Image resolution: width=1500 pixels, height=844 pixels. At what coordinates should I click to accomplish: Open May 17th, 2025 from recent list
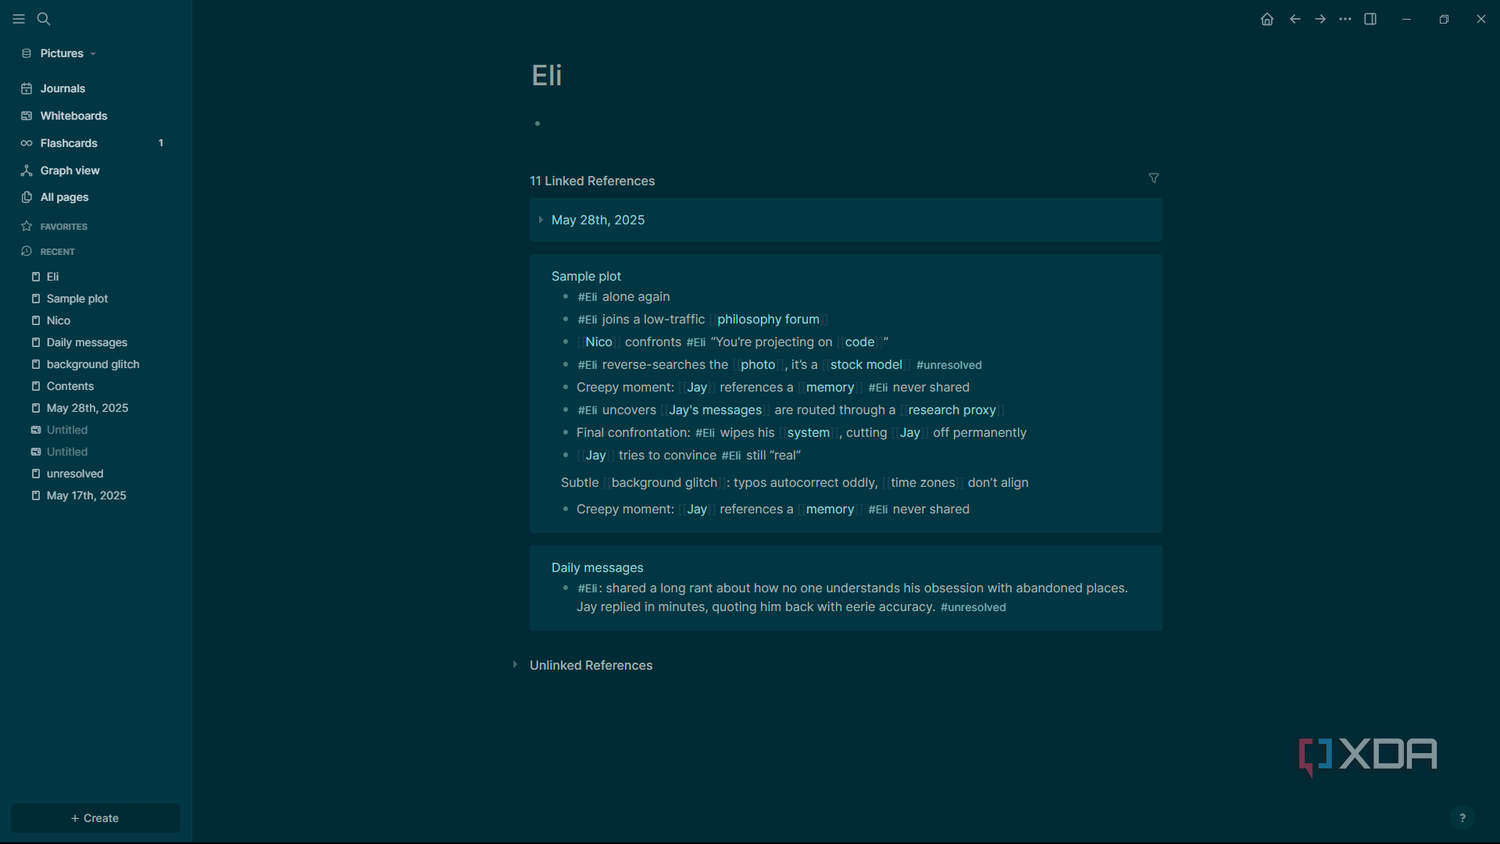(86, 496)
